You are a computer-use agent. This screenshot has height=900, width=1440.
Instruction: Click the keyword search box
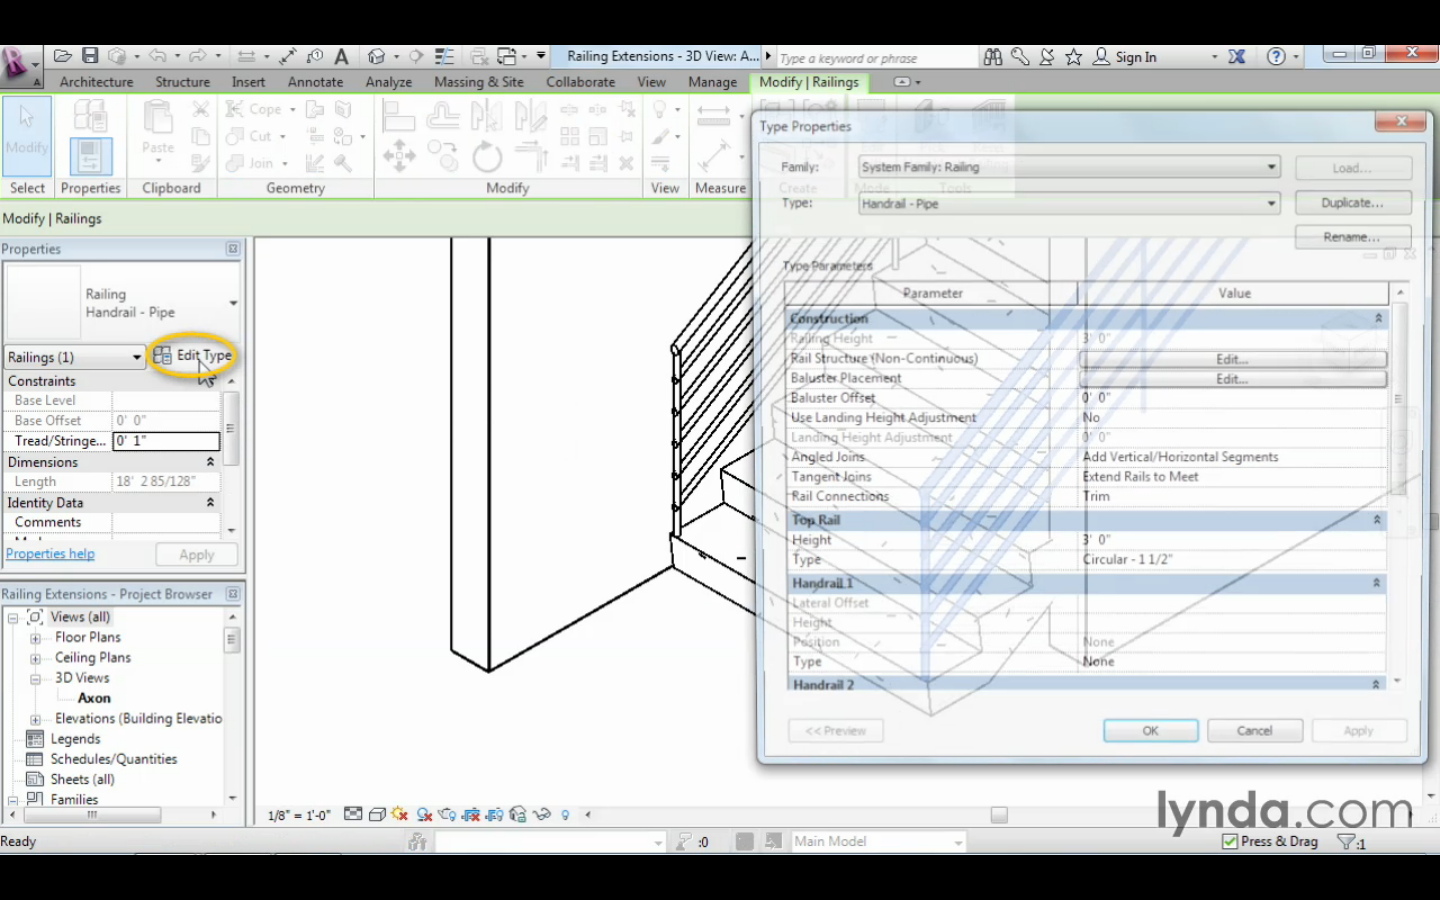click(875, 58)
